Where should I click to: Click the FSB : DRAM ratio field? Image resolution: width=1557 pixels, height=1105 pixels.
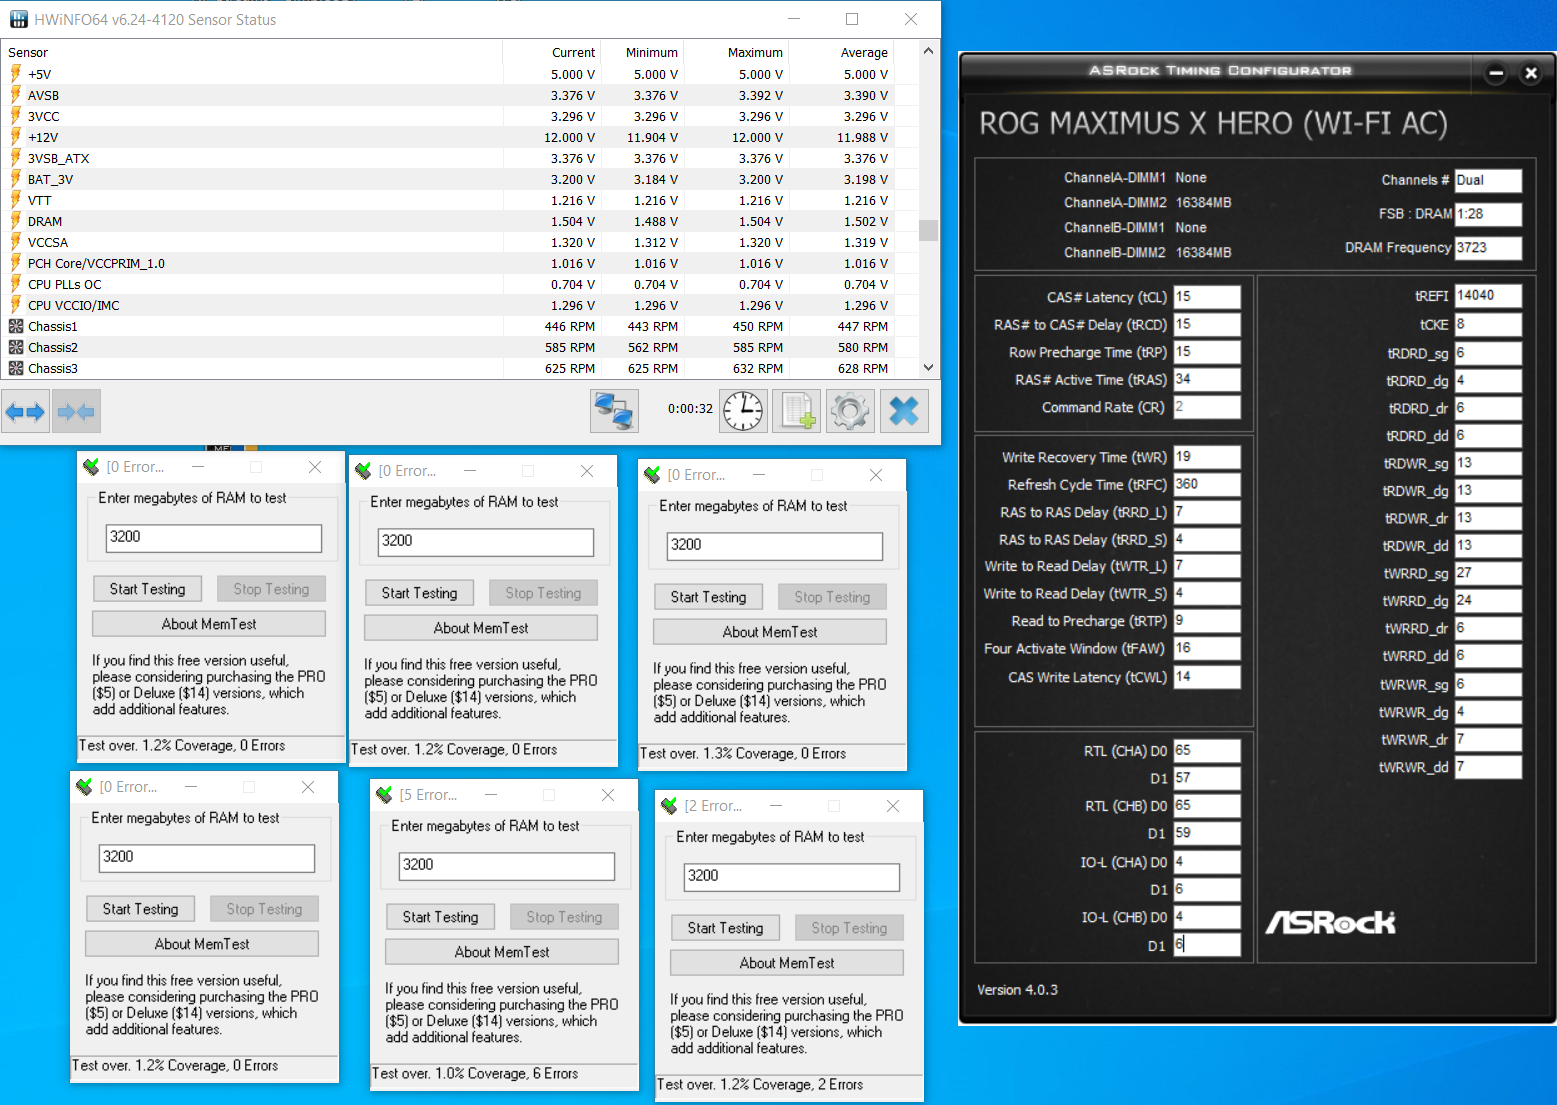1488,214
